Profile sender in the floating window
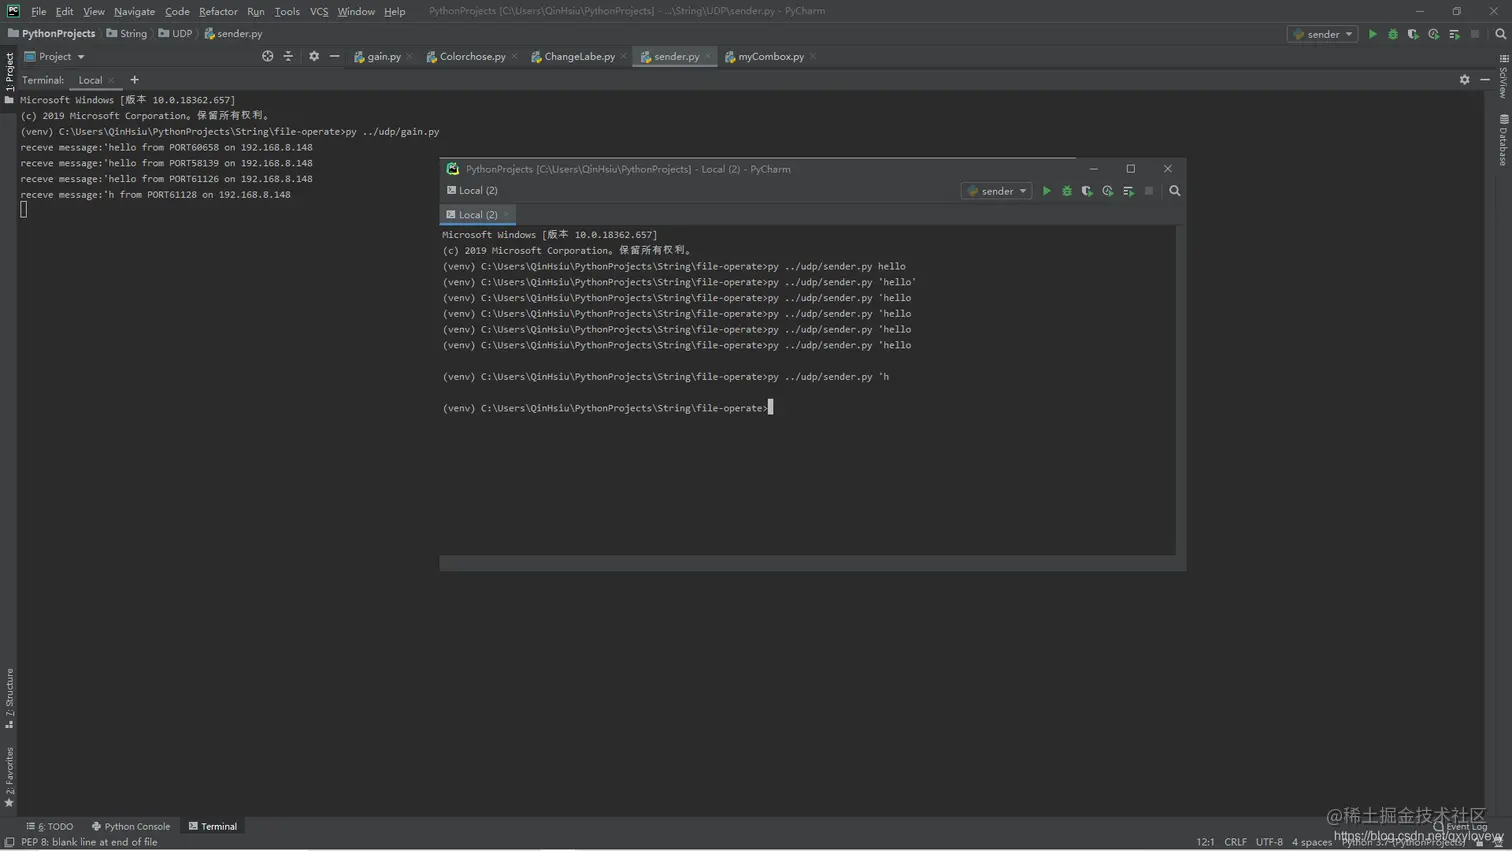1512x851 pixels. click(1108, 191)
